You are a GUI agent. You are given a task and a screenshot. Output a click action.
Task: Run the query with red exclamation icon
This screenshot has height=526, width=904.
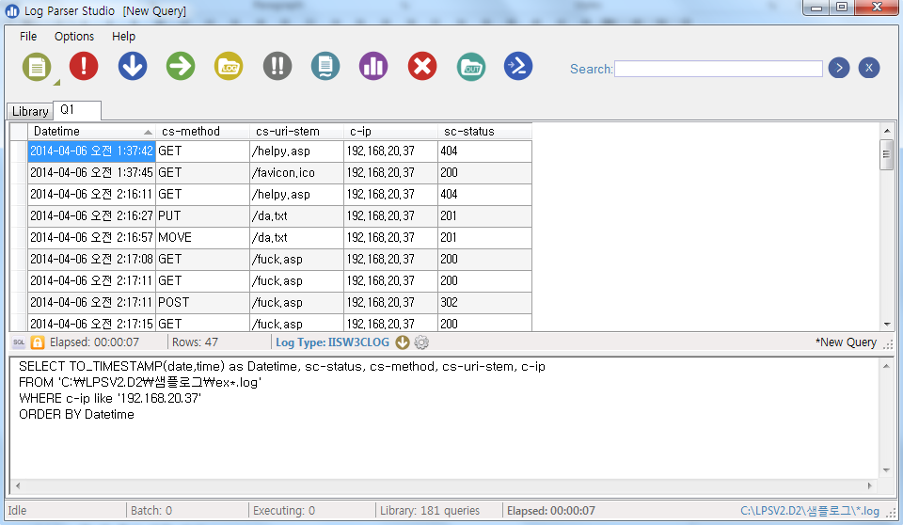[84, 67]
